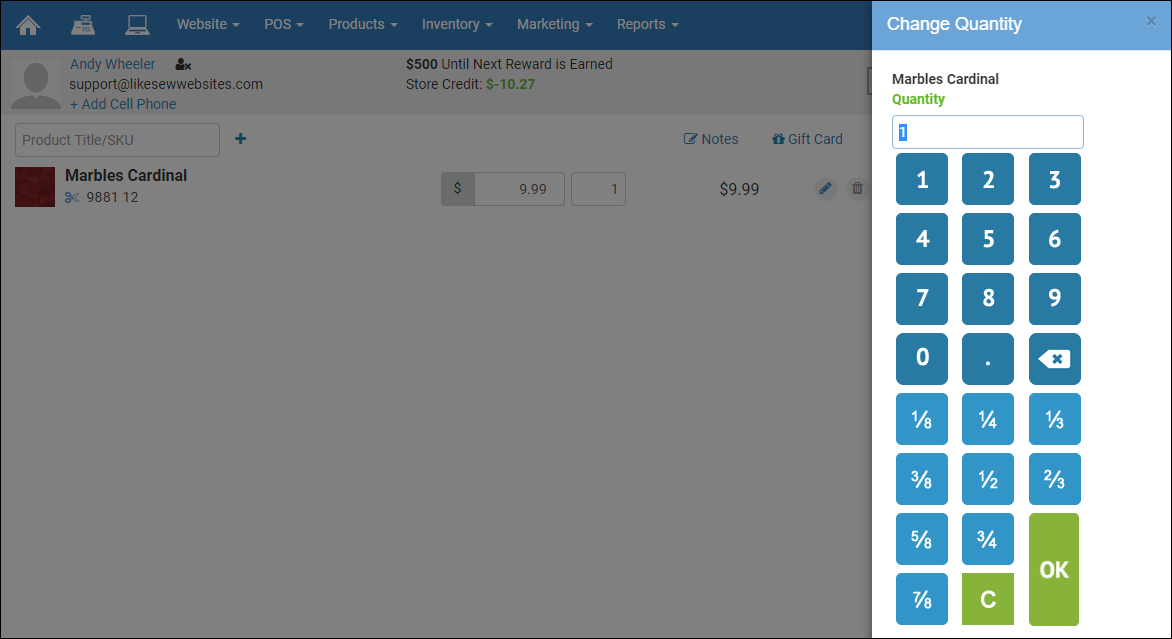Click the remove customer icon
Image resolution: width=1172 pixels, height=639 pixels.
[183, 65]
